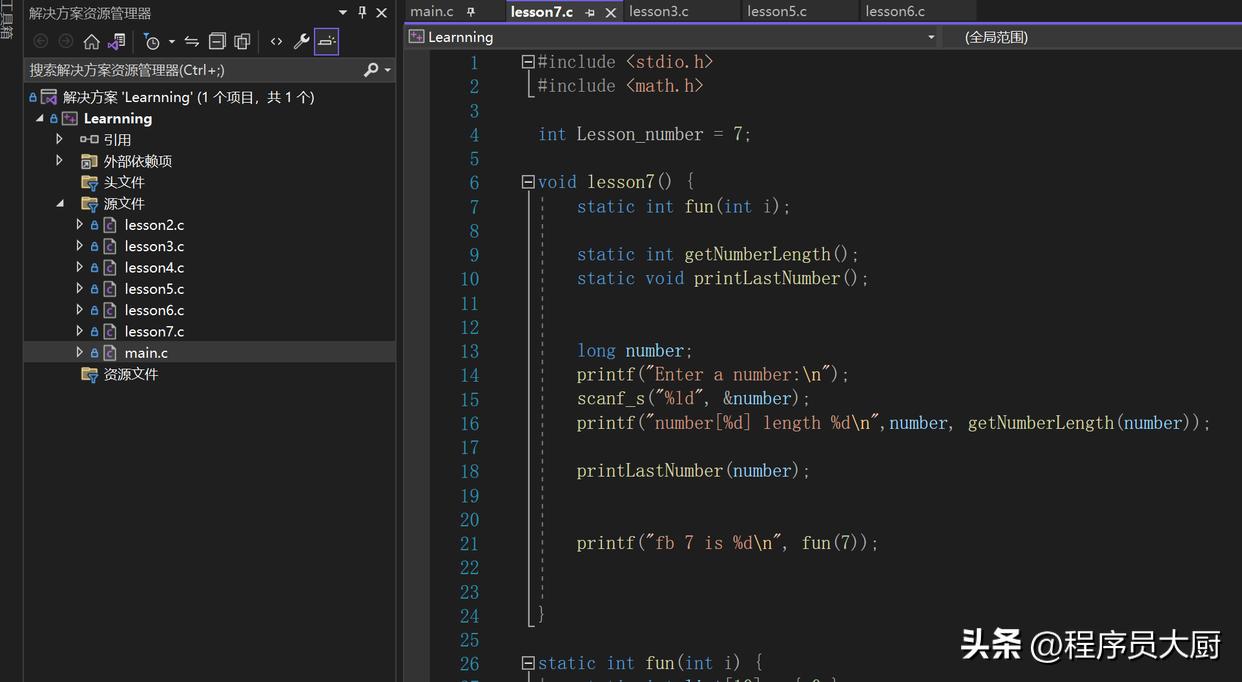Open Properties with the wrench icon
This screenshot has height=682, width=1242.
click(301, 41)
